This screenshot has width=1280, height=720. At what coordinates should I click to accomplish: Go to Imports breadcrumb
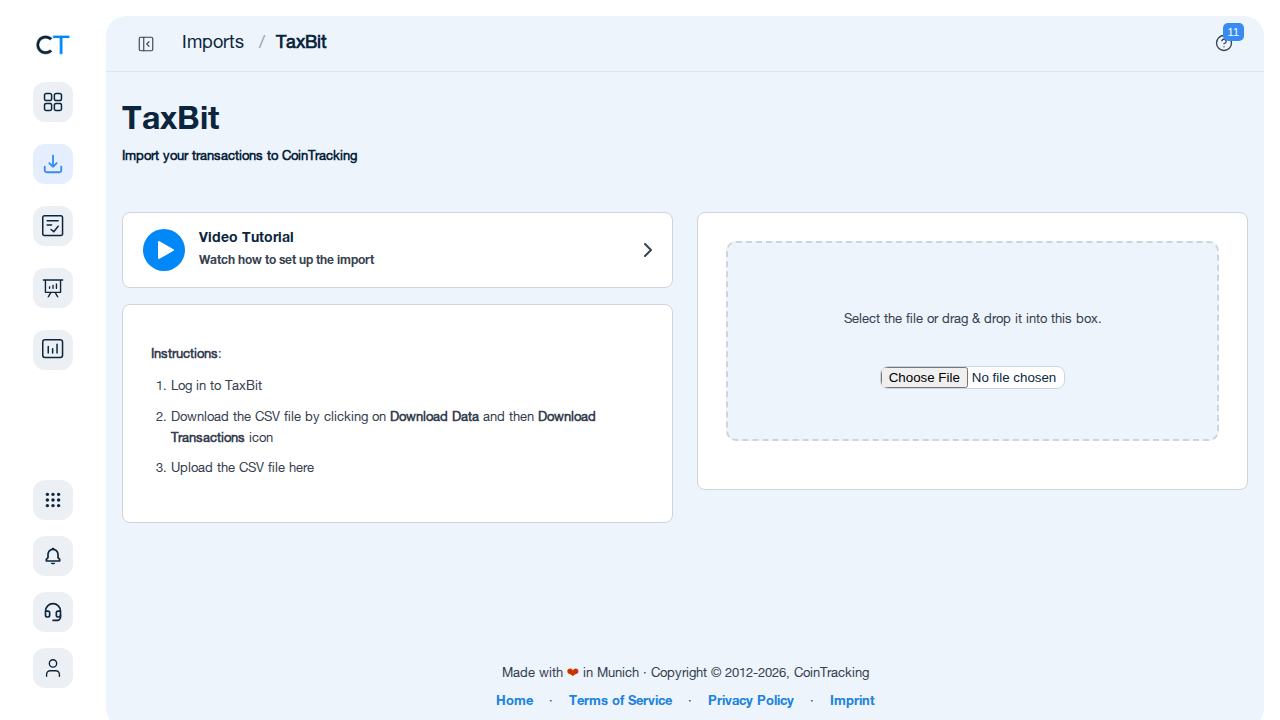213,42
